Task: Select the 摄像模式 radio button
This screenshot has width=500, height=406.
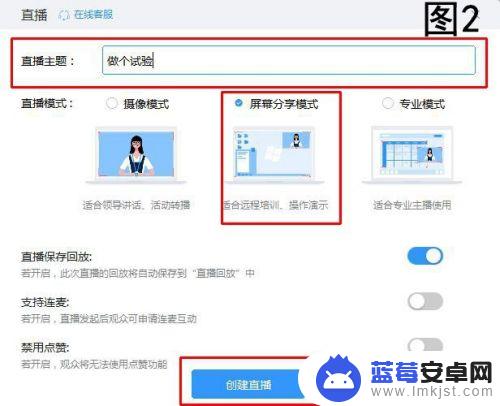Action: (x=112, y=103)
